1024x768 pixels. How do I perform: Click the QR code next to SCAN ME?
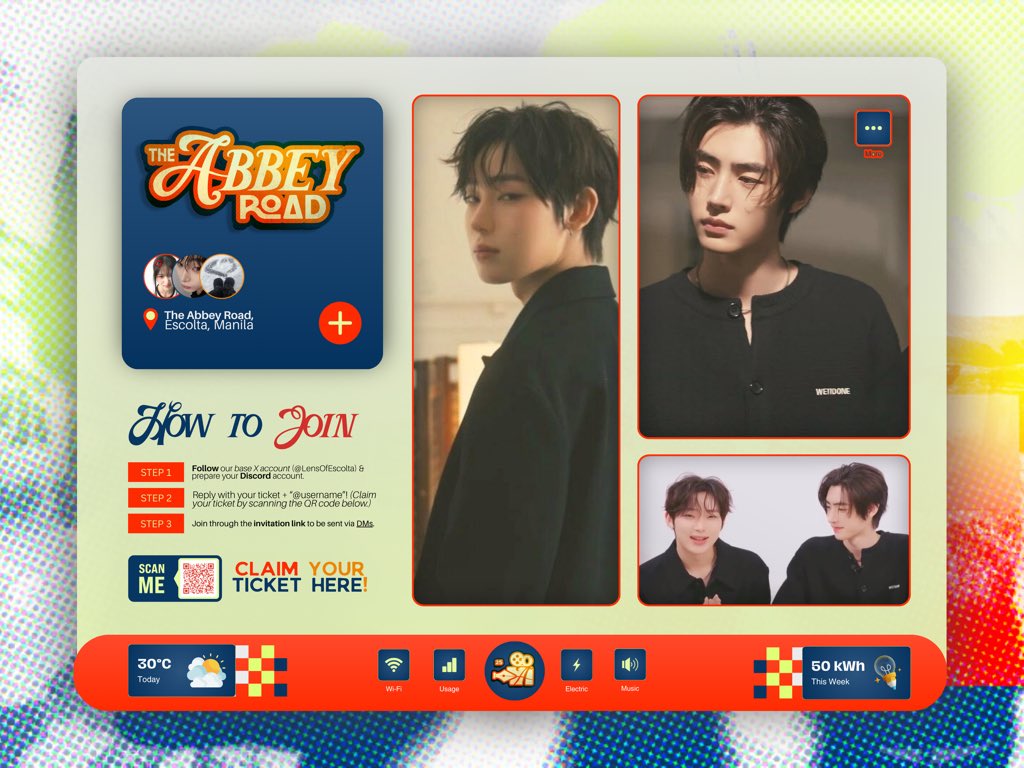point(198,578)
